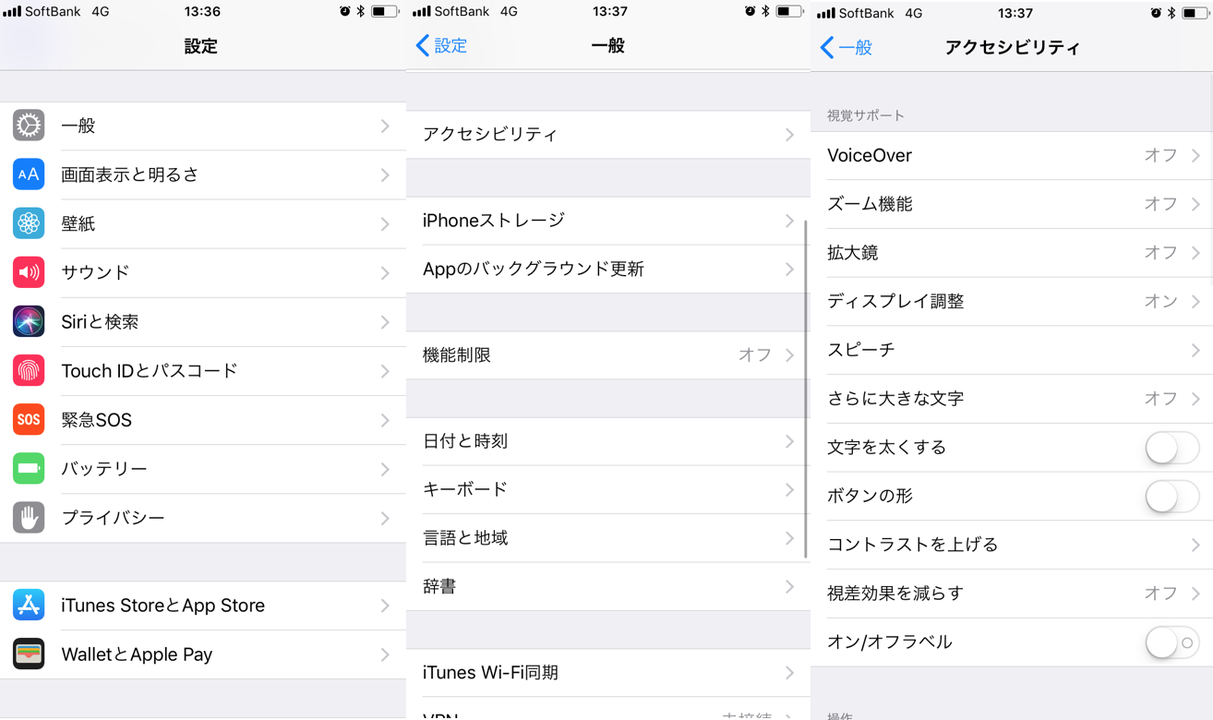The width and height of the screenshot is (1213, 720).
Task: Open キーボード settings
Action: (608, 489)
